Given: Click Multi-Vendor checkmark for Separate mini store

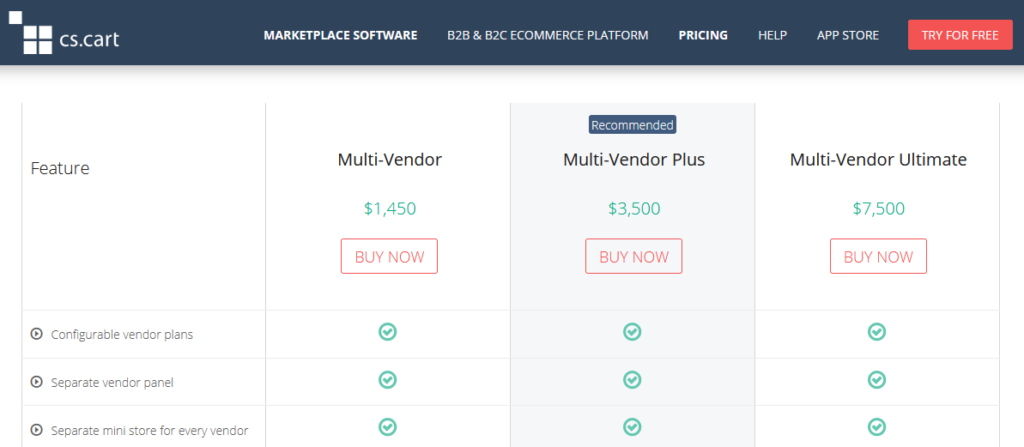Looking at the screenshot, I should click(388, 427).
